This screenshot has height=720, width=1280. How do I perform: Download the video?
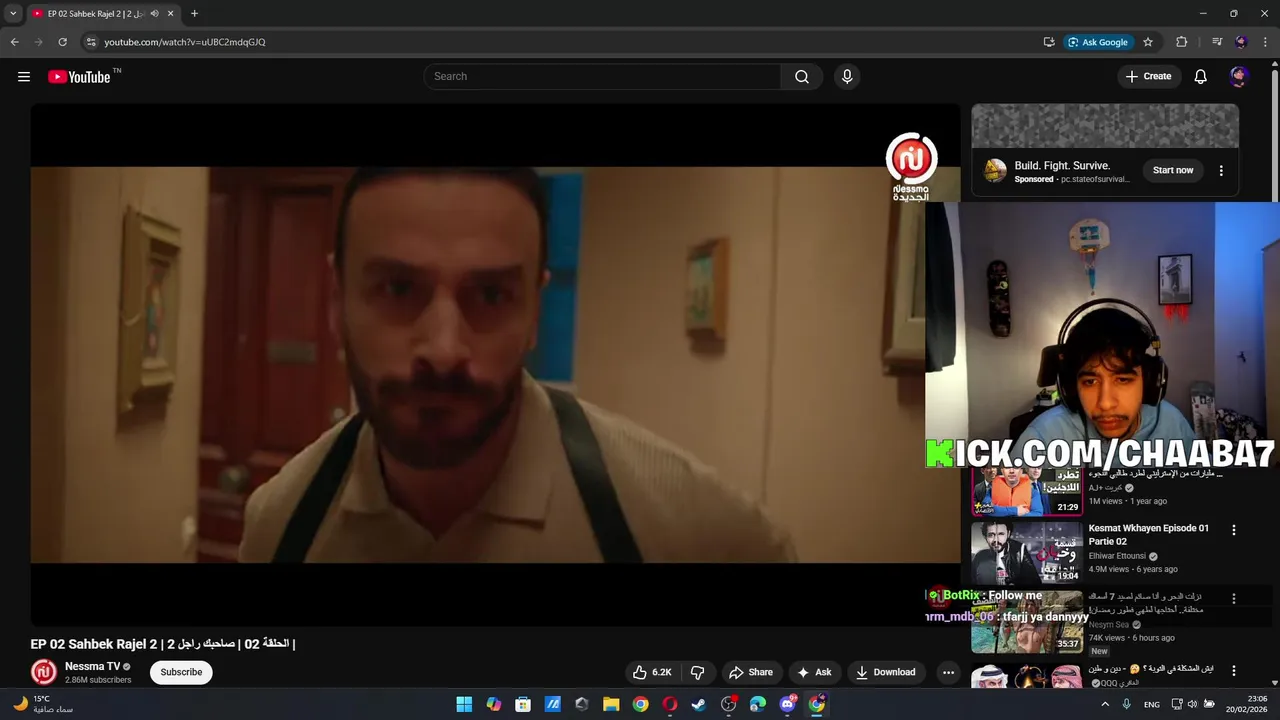tap(886, 672)
